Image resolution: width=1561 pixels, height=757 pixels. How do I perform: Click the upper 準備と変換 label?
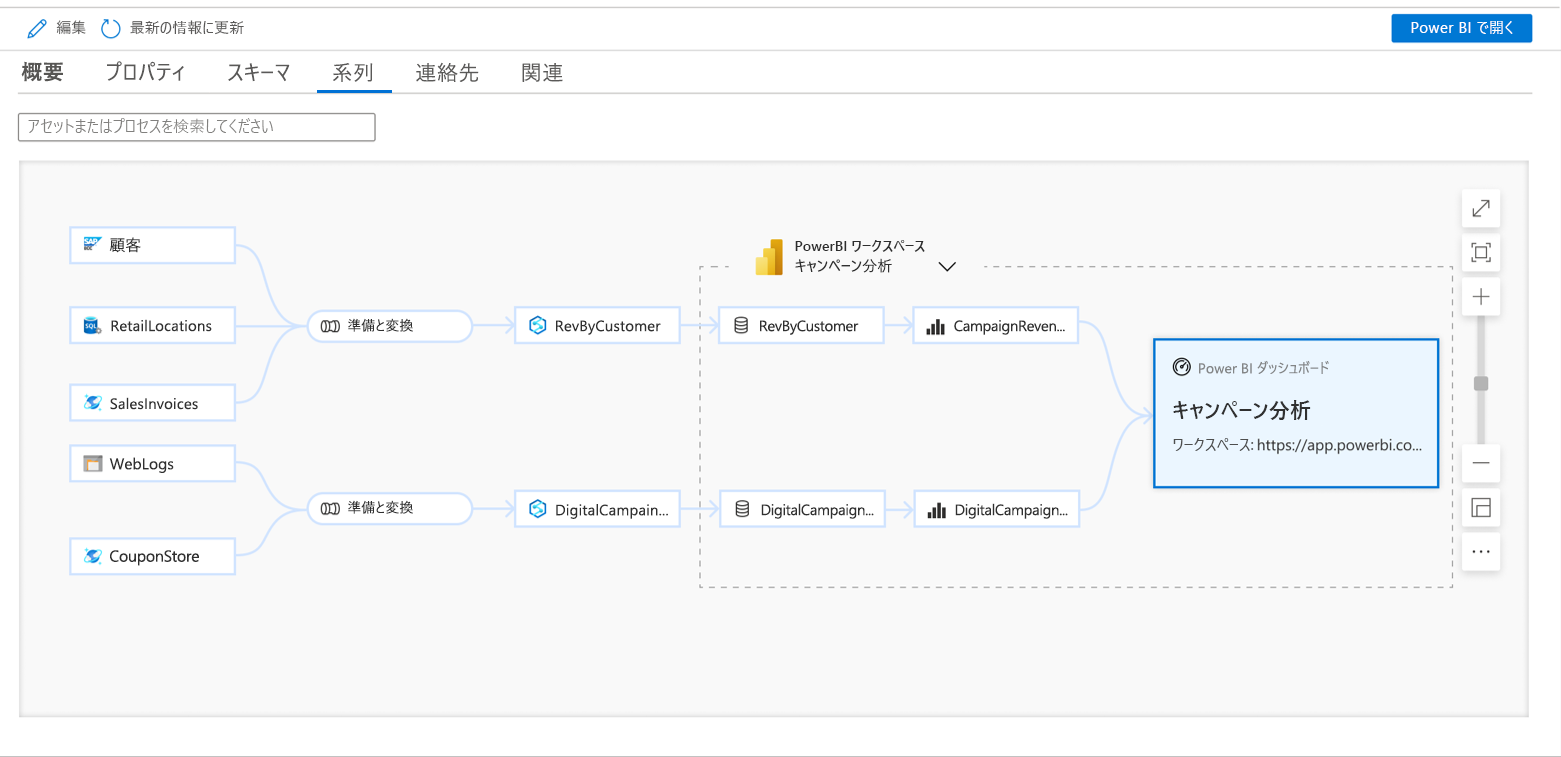click(x=381, y=326)
